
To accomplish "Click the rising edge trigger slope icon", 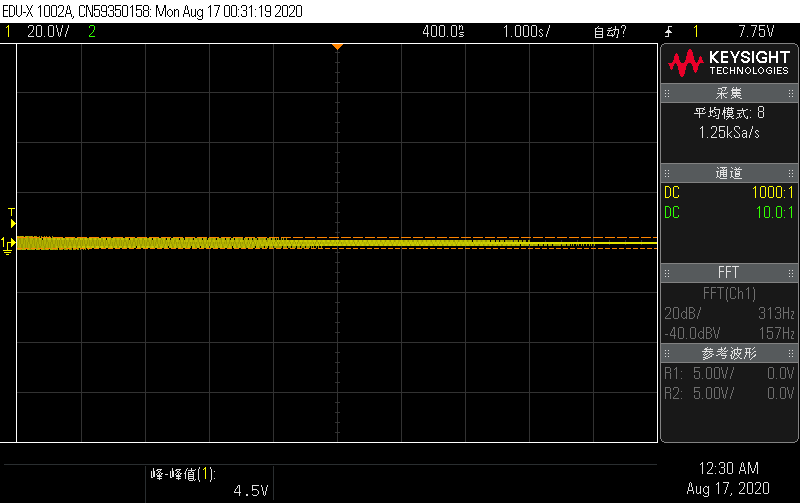I will point(667,32).
